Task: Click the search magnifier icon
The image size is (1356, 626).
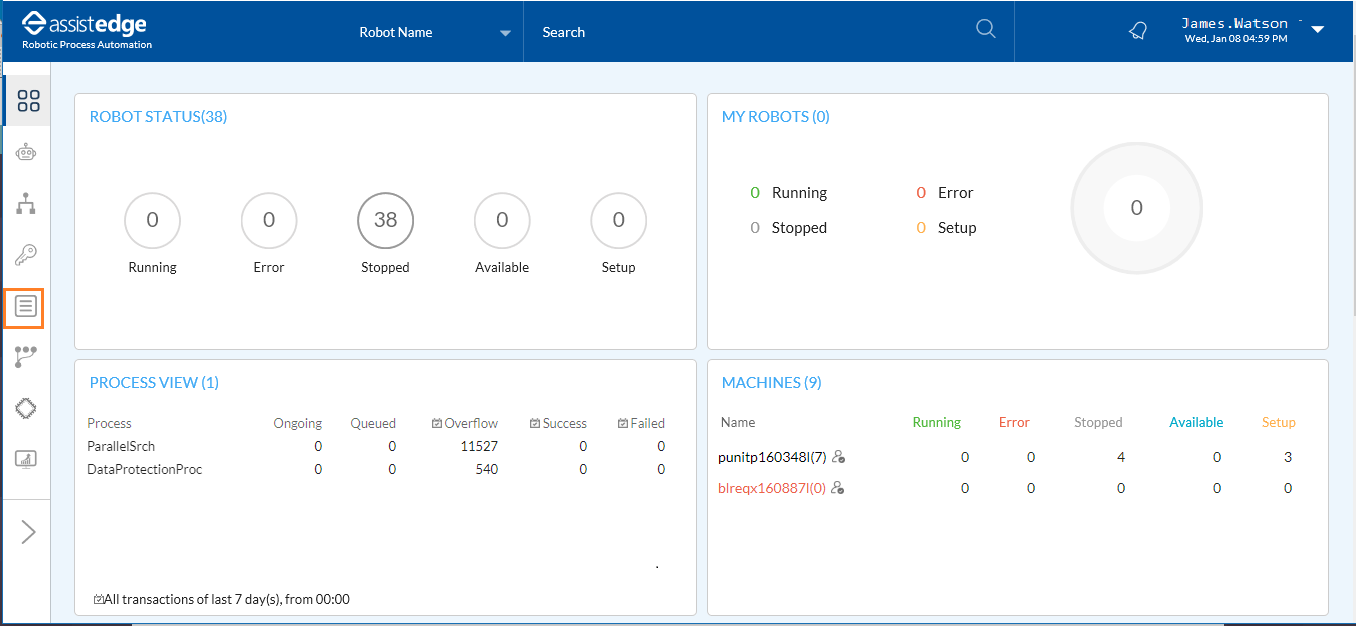Action: pos(986,29)
